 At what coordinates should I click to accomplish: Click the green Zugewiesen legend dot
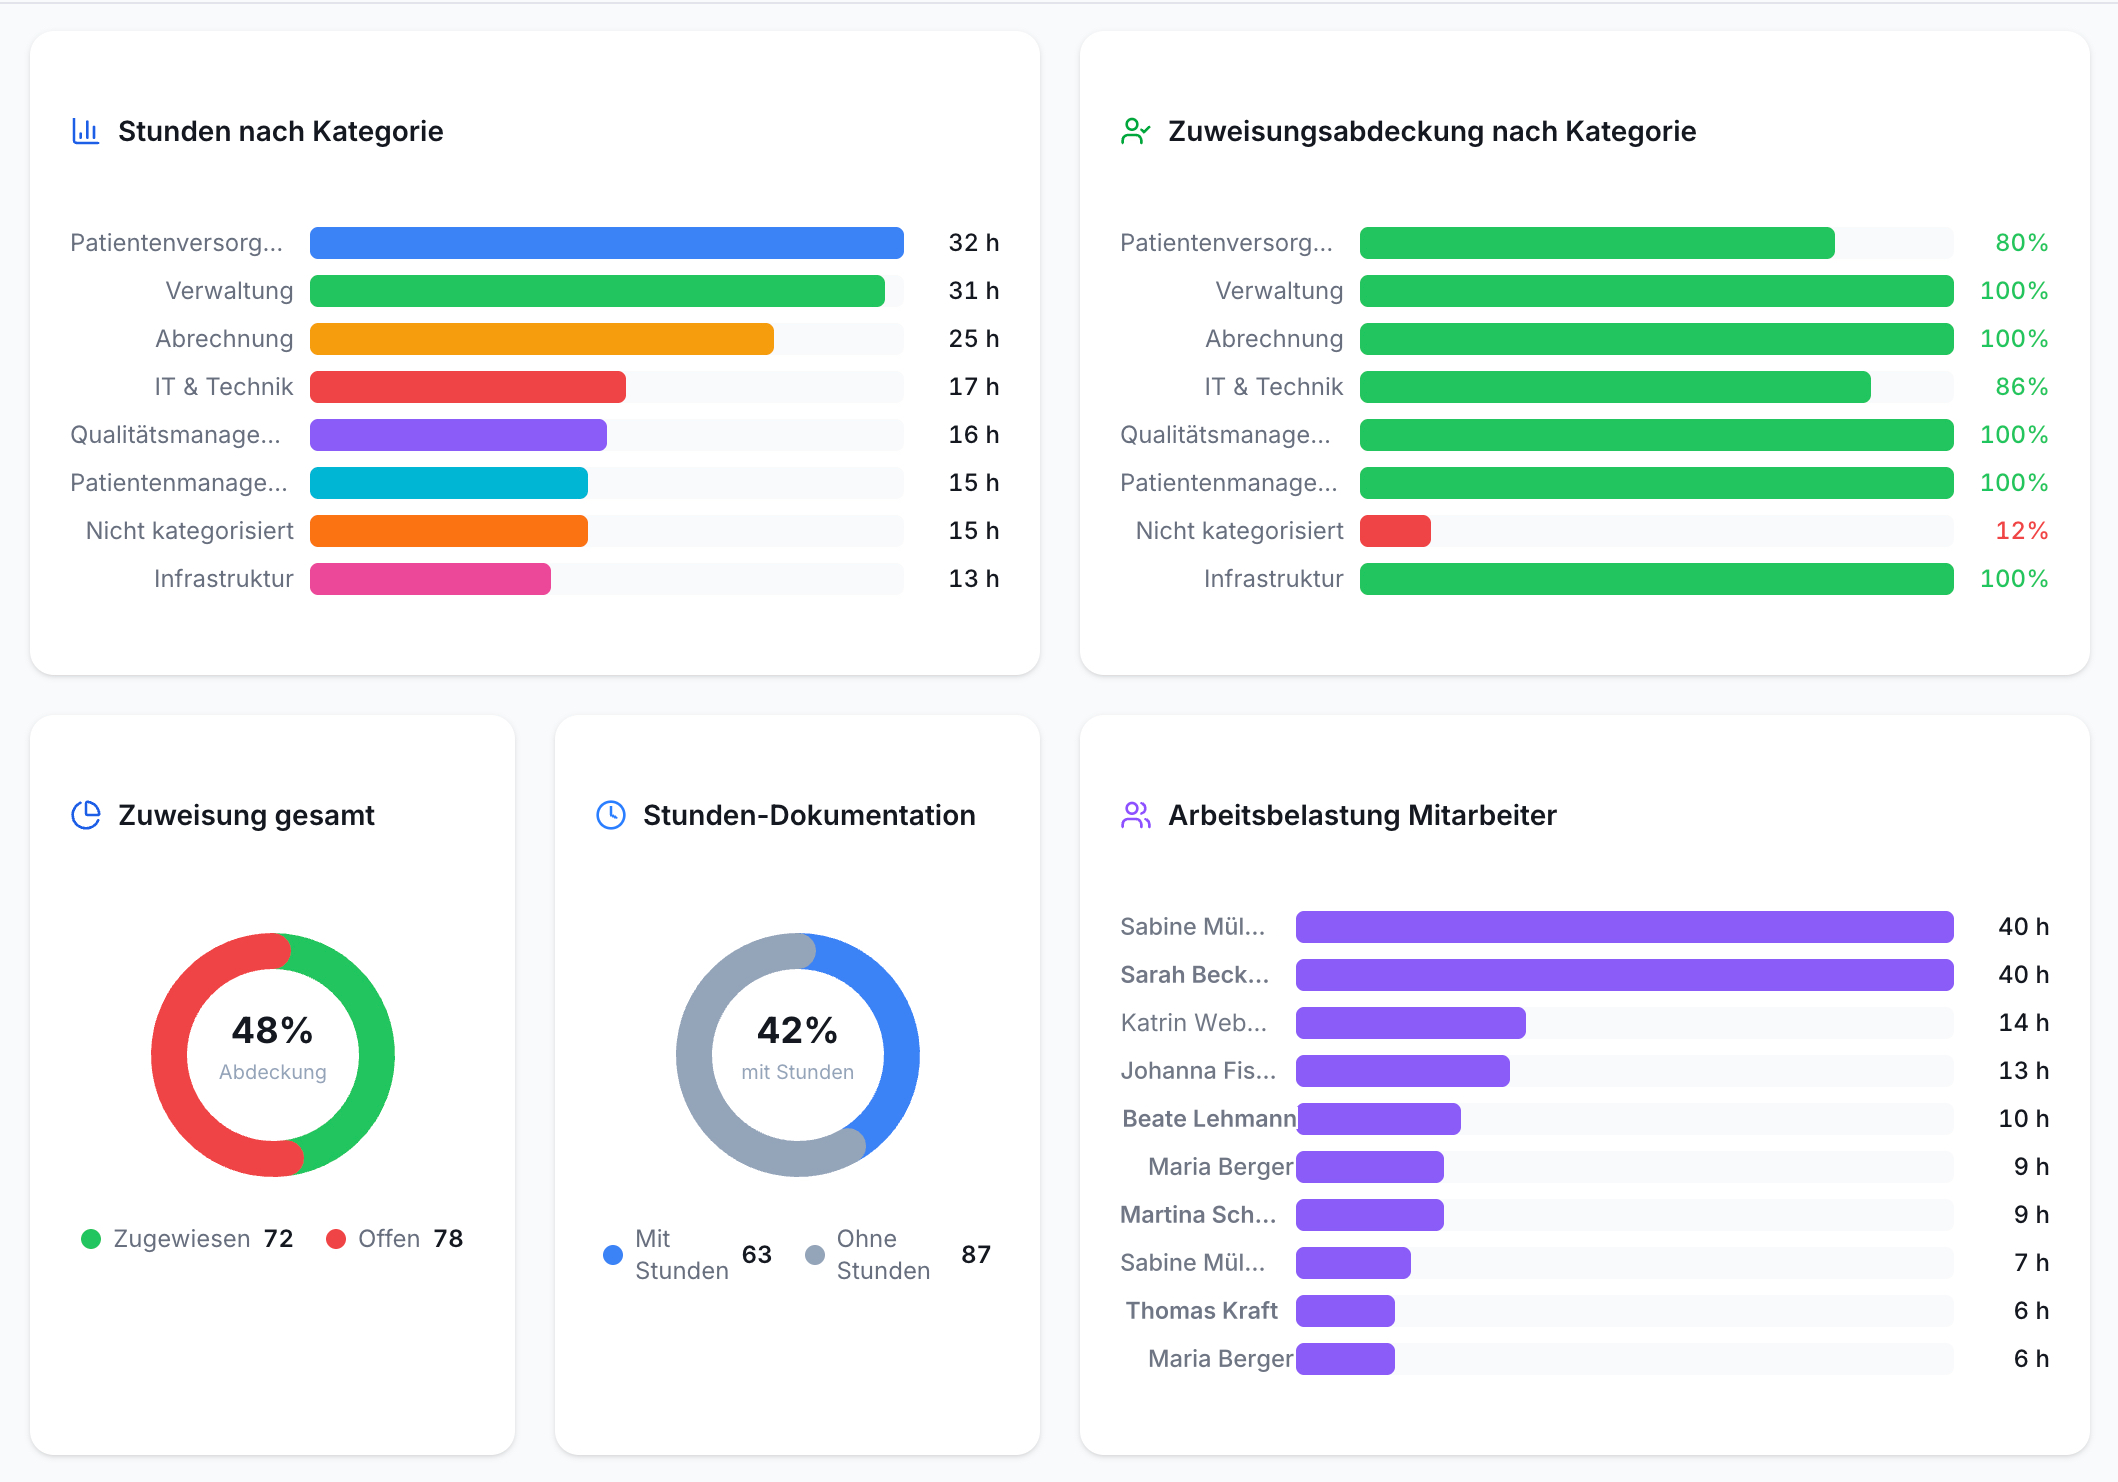(91, 1239)
